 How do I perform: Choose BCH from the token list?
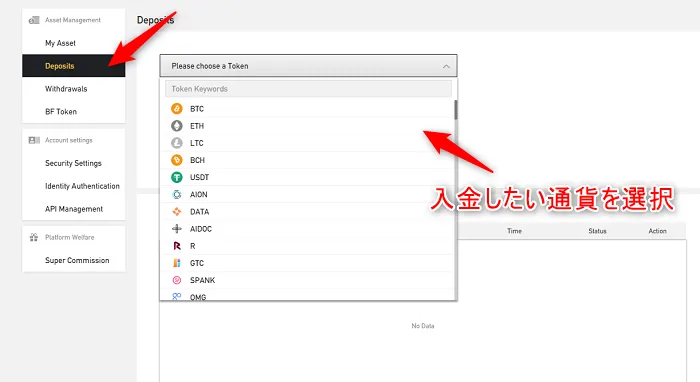(308, 160)
